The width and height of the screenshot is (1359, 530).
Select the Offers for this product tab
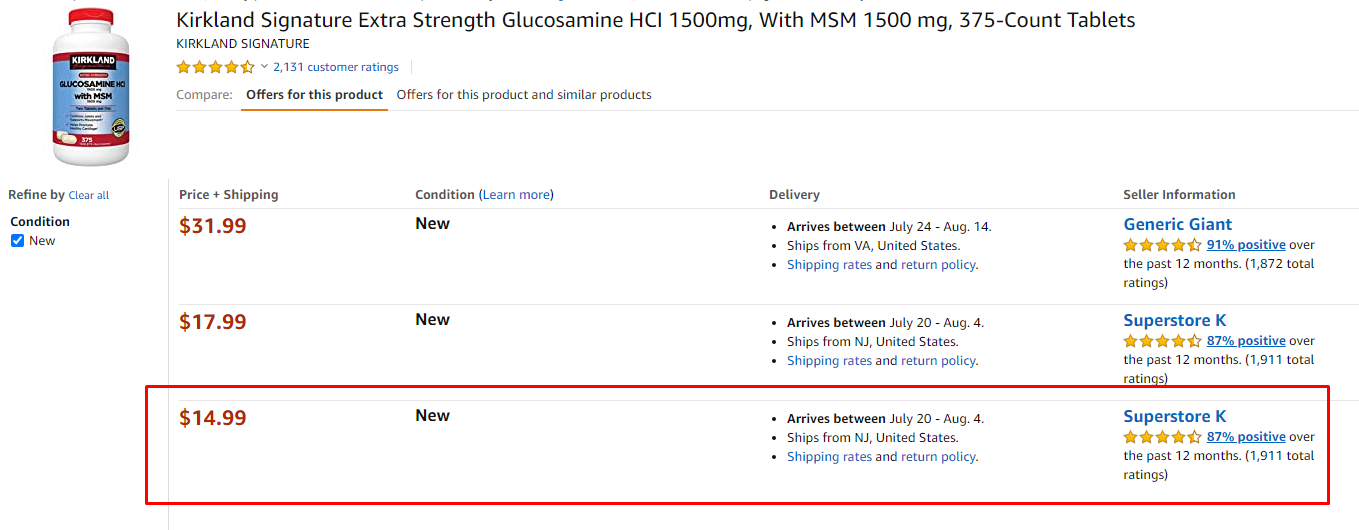(x=314, y=95)
